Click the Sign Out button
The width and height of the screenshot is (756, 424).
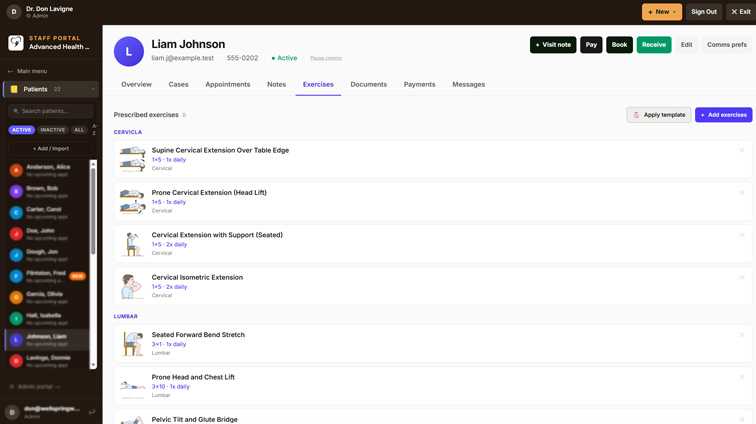703,12
